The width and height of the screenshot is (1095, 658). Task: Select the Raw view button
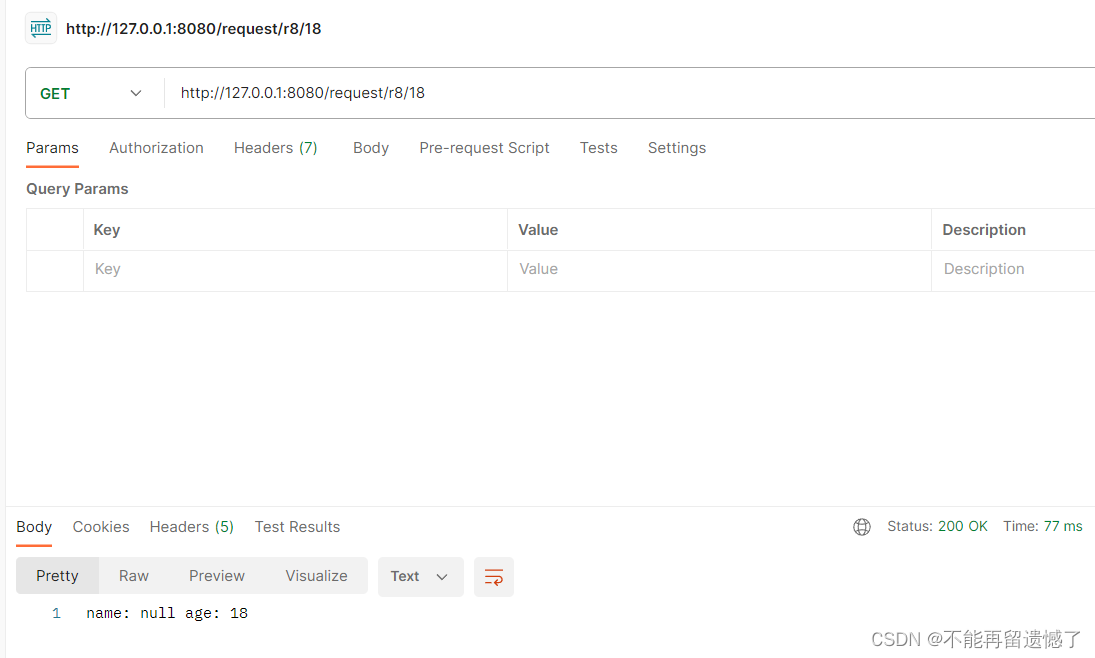click(134, 576)
